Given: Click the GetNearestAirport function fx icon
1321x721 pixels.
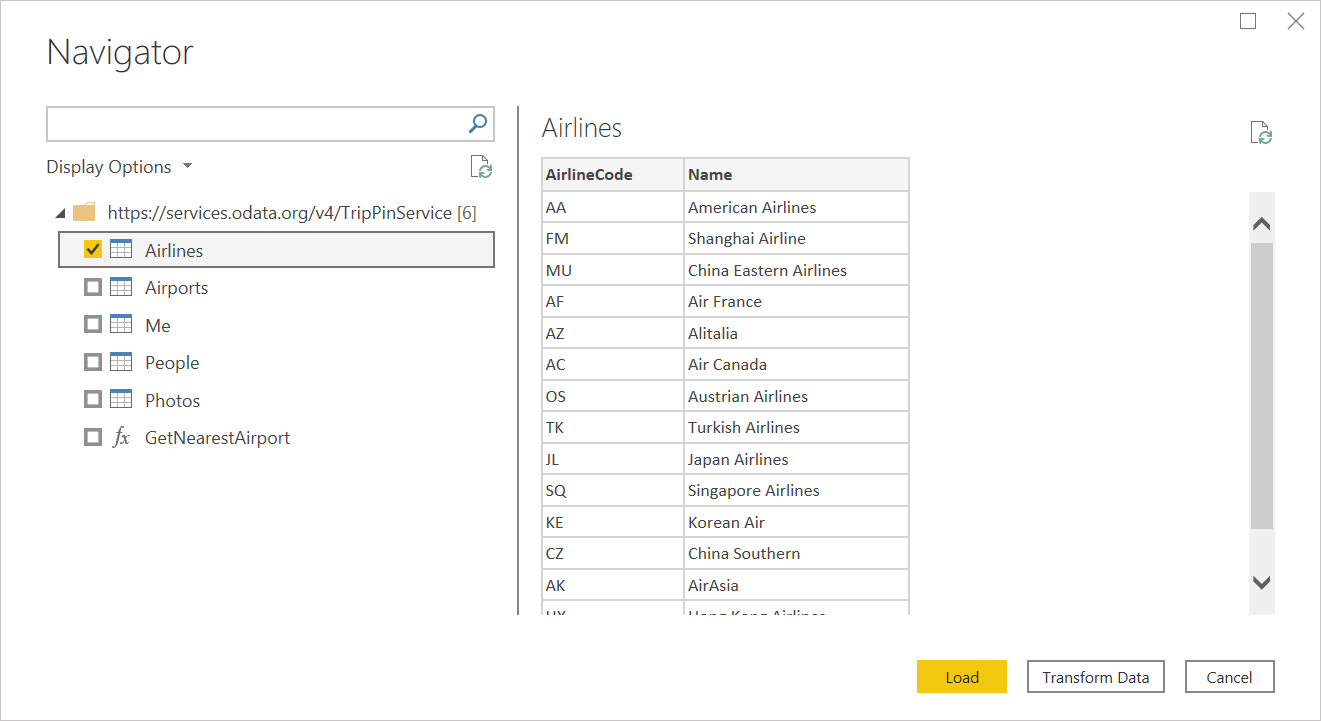Looking at the screenshot, I should pyautogui.click(x=121, y=438).
